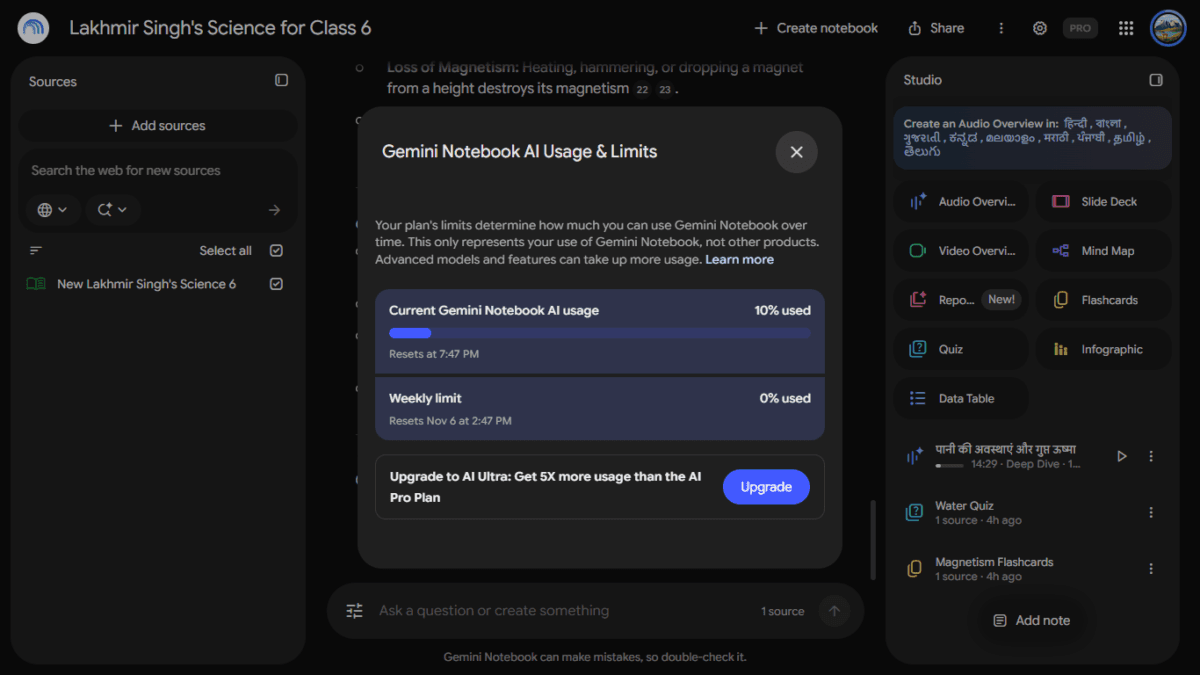
Task: Click '10% used' text
Action: 782,310
